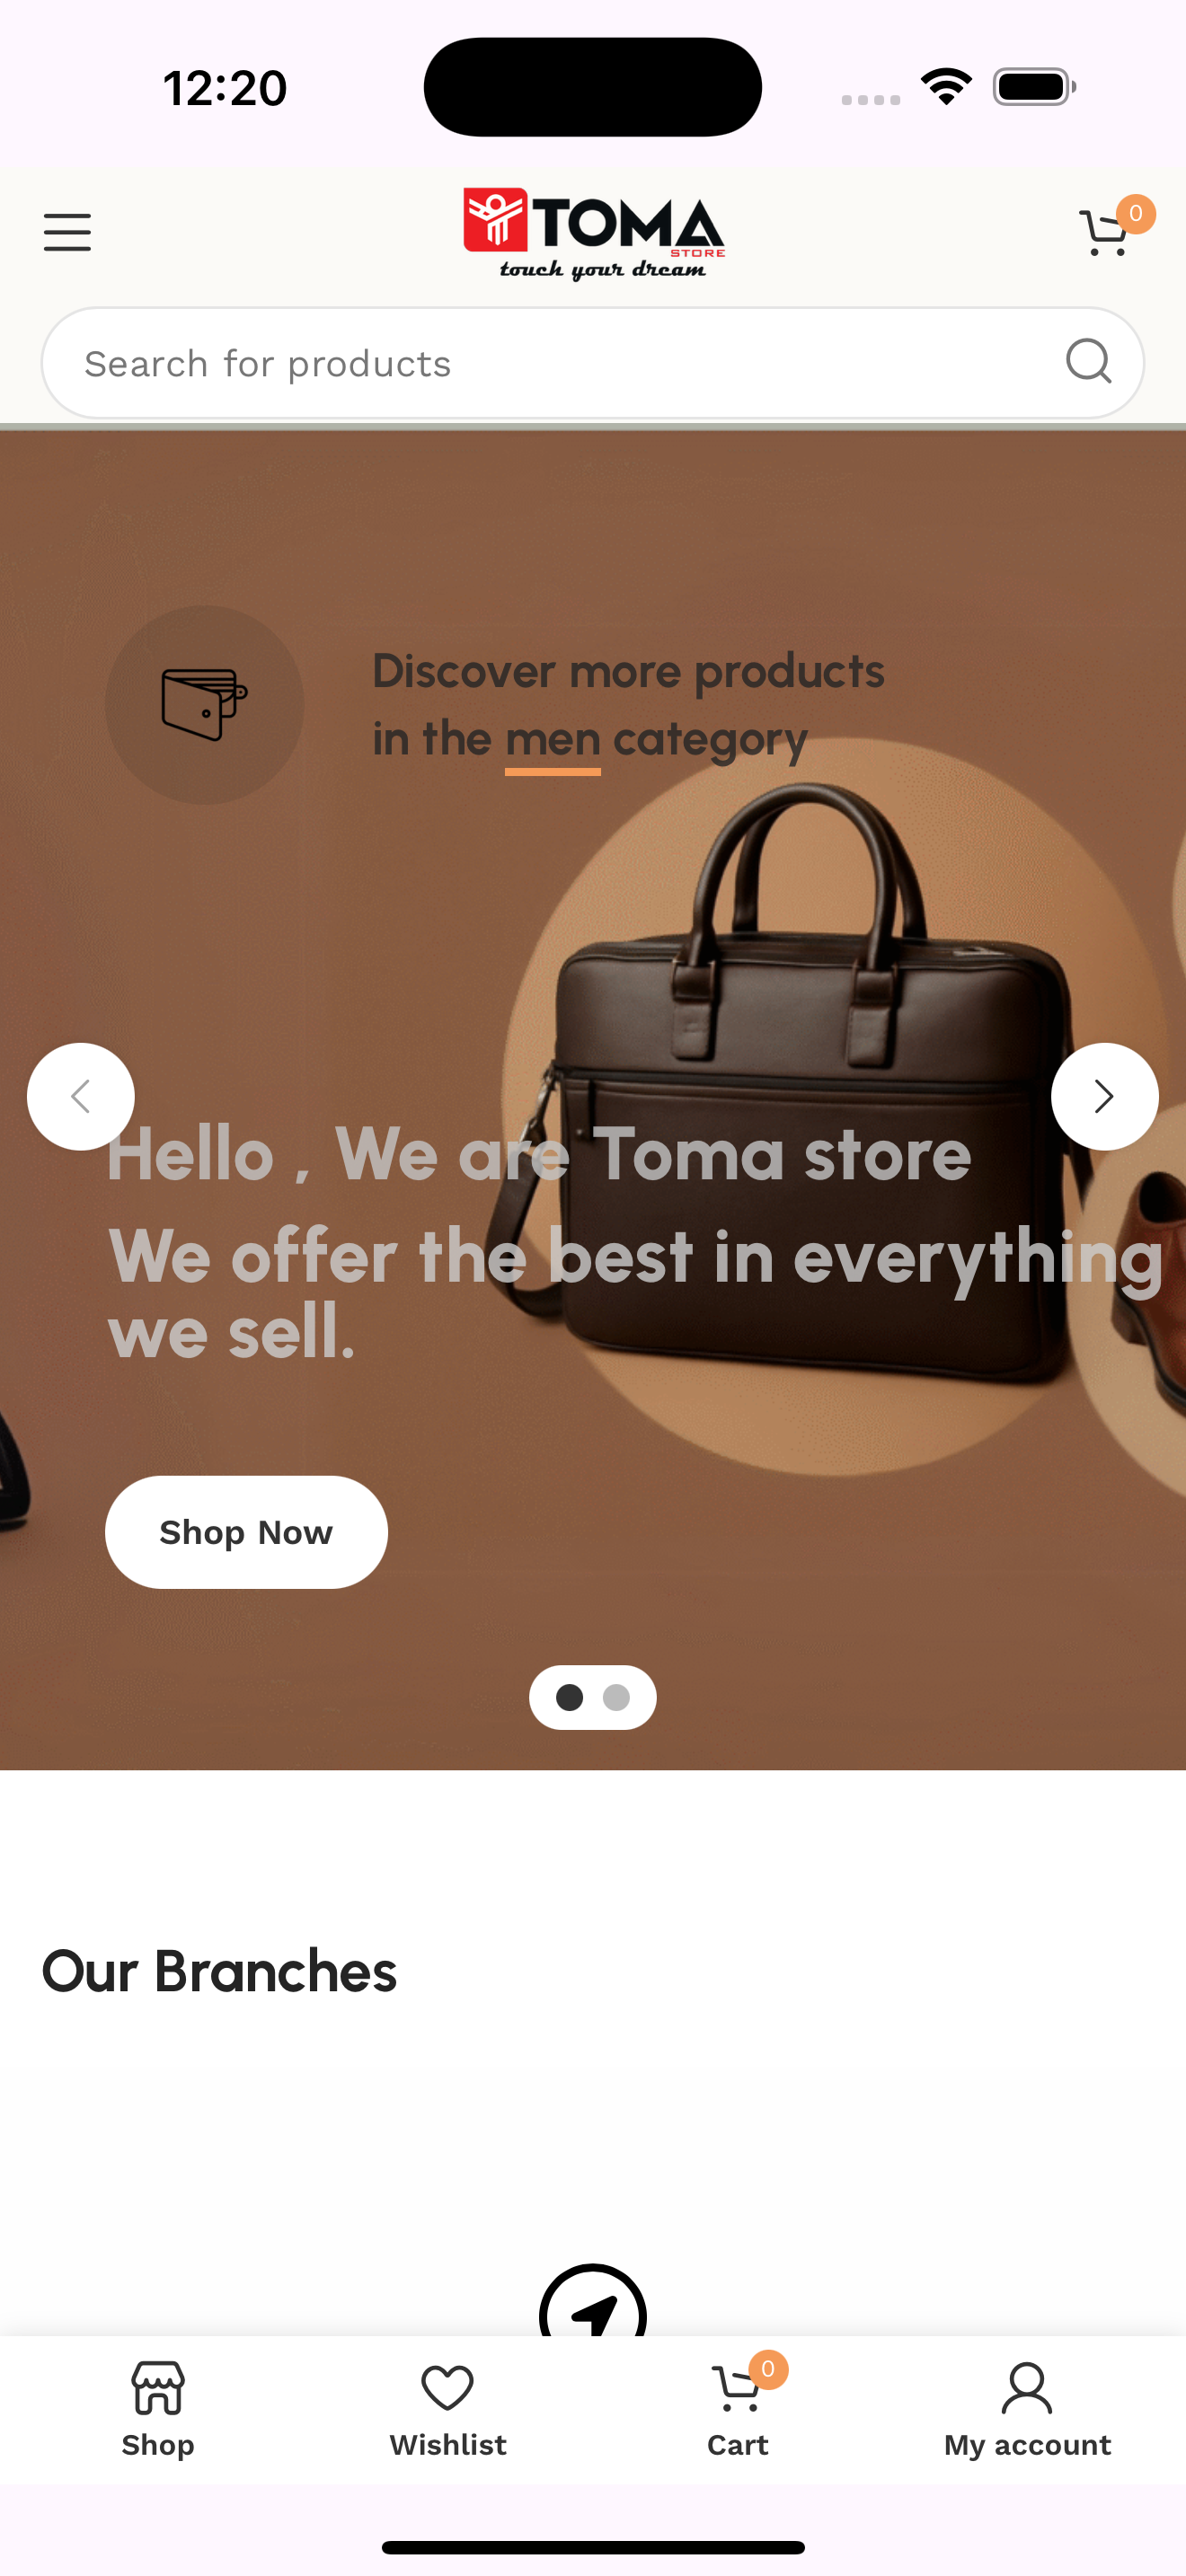Click the underlined men category word

pos(552,742)
